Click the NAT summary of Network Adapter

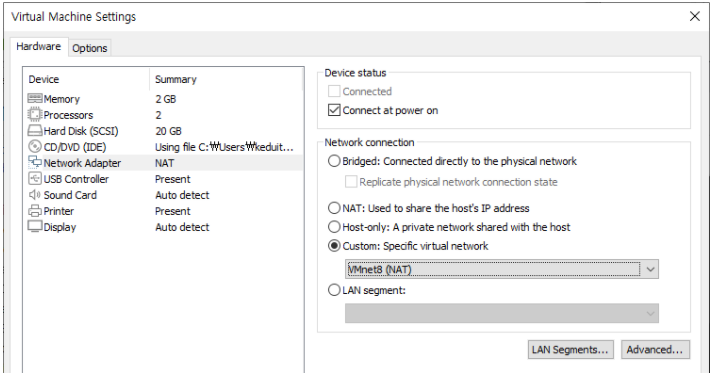click(x=164, y=163)
